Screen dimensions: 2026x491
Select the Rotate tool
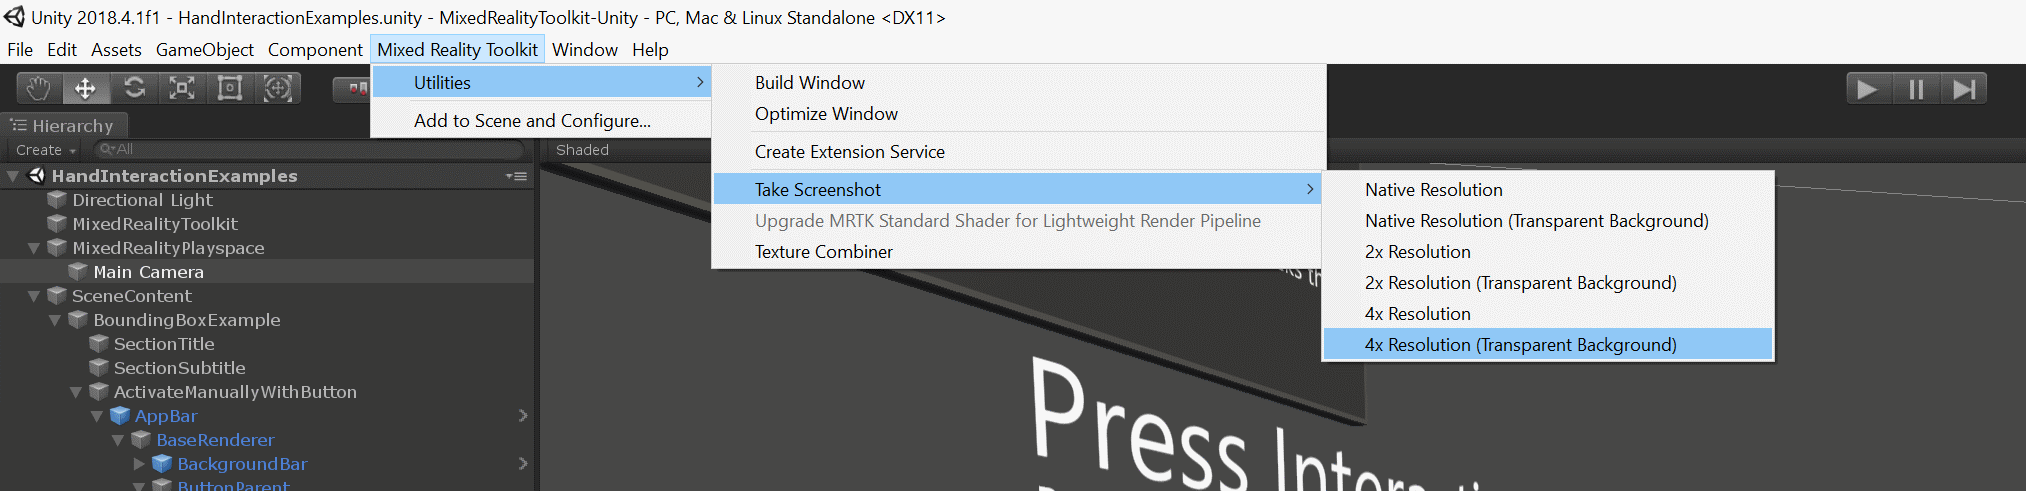(x=134, y=88)
